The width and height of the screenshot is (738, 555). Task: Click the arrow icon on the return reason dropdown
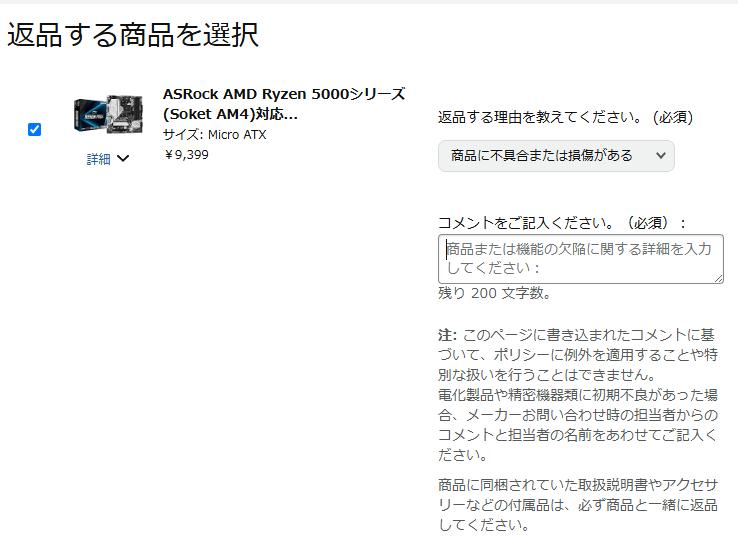[x=661, y=155]
